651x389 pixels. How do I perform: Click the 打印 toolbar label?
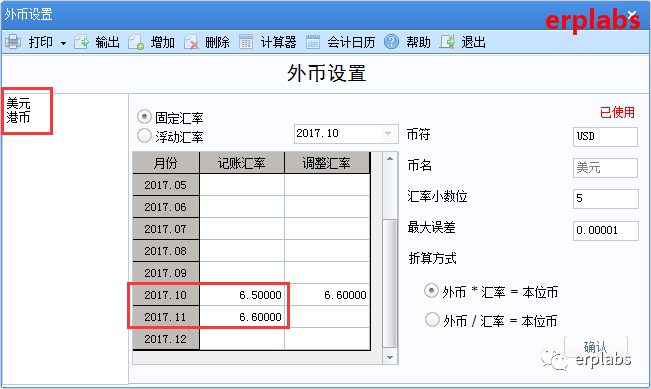[41, 42]
